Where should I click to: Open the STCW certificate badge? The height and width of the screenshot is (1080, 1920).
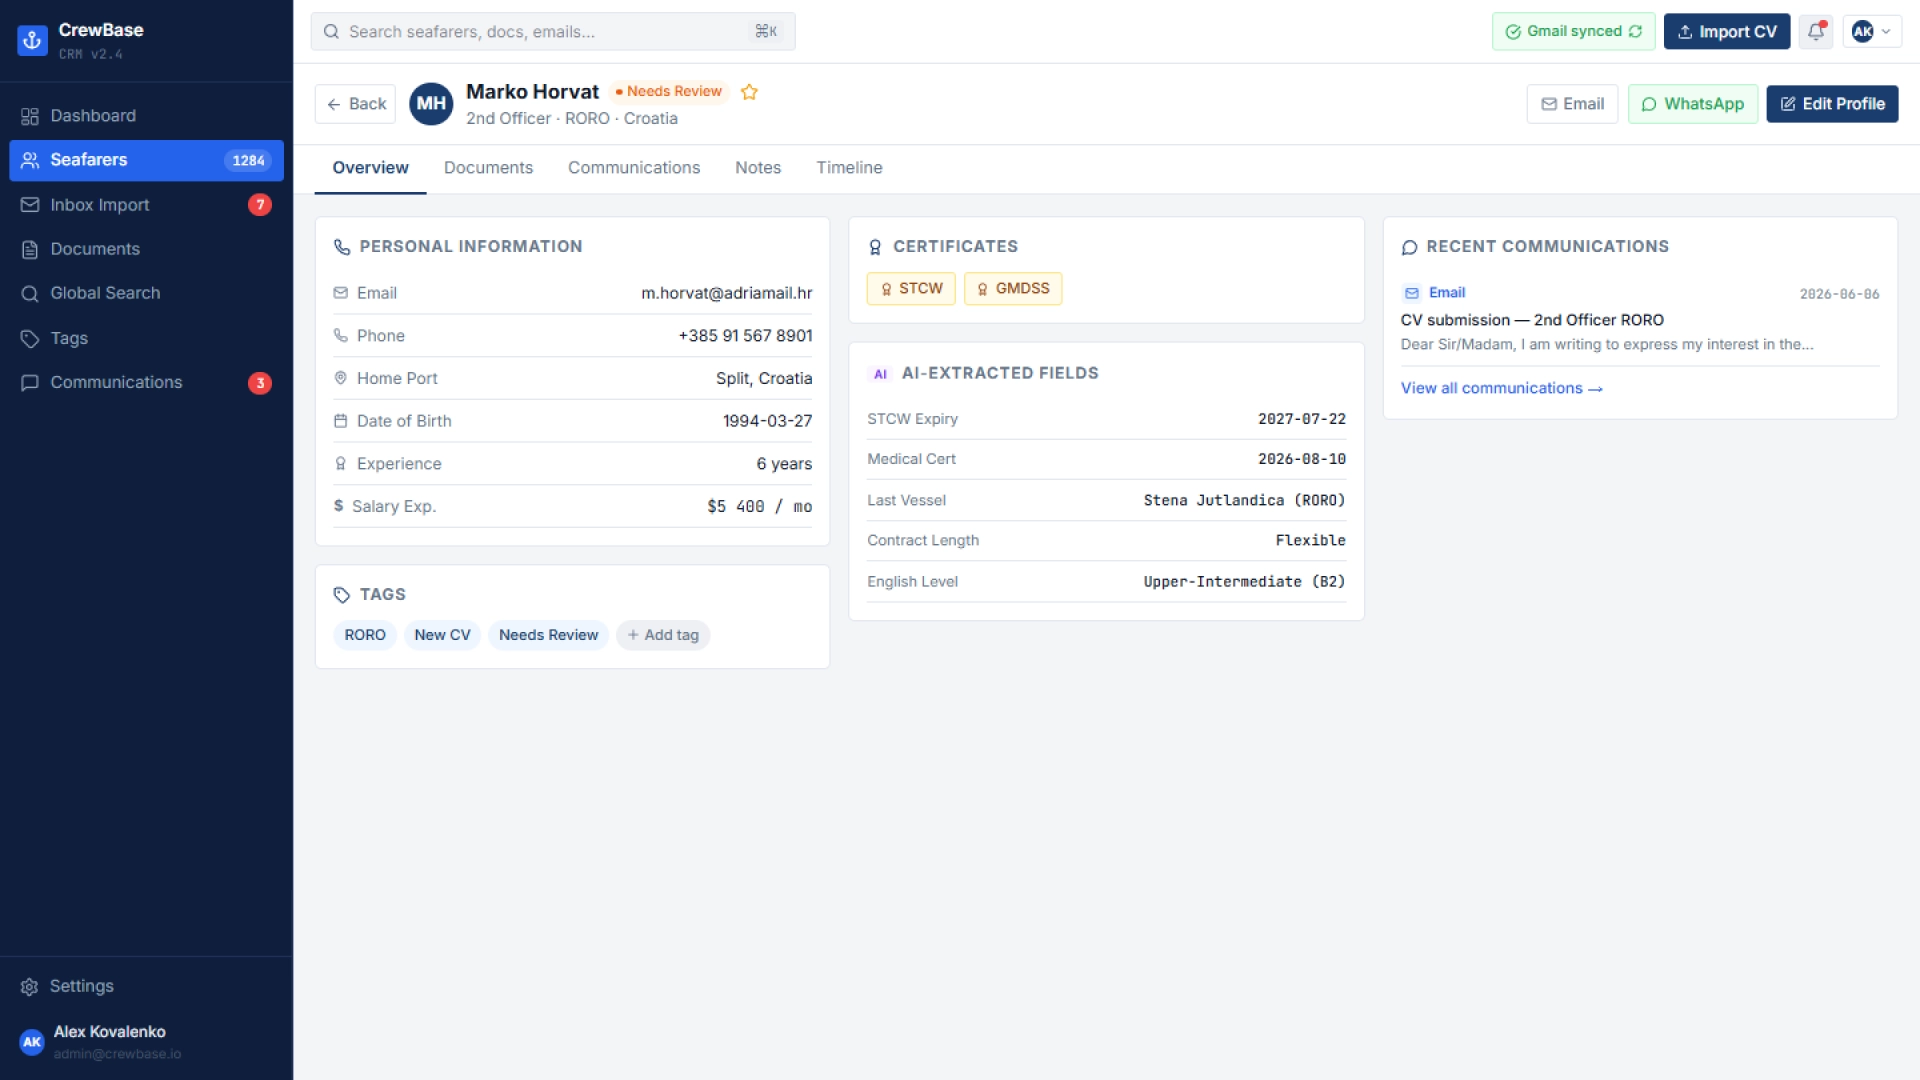pyautogui.click(x=911, y=289)
